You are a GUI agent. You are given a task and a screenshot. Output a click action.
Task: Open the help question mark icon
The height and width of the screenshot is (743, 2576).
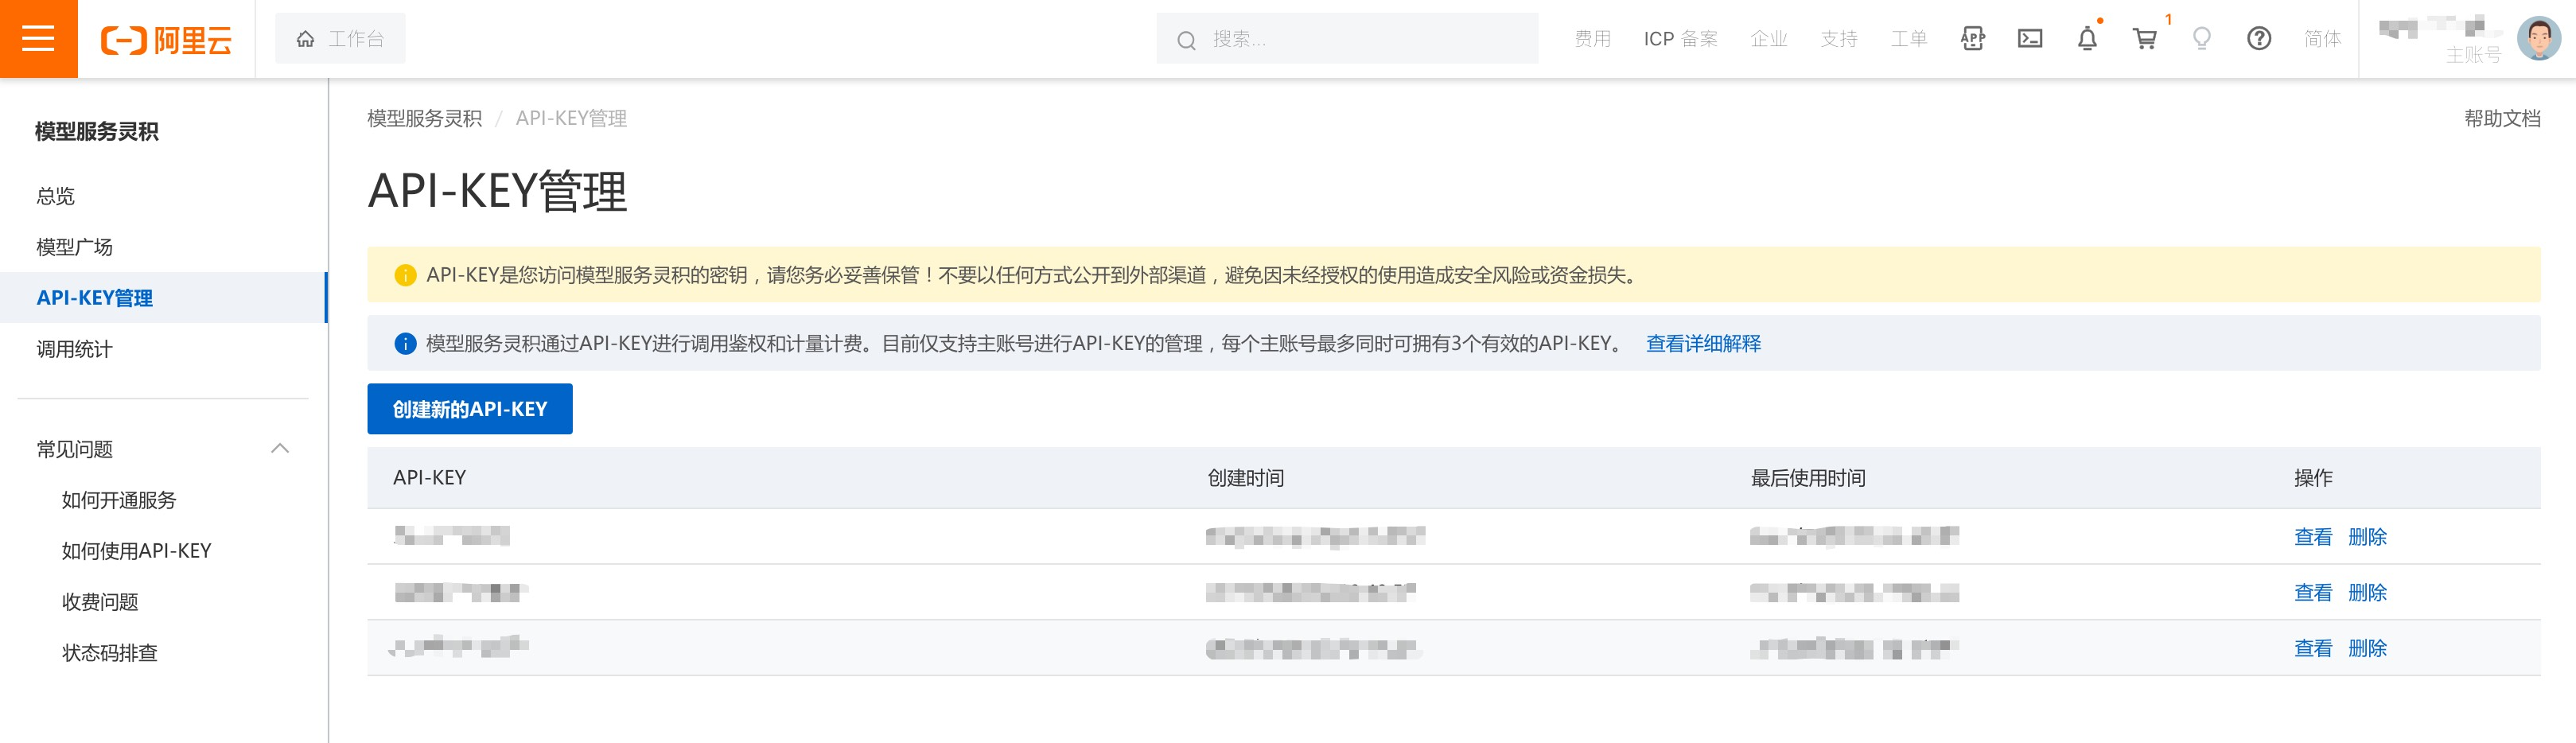tap(2258, 39)
